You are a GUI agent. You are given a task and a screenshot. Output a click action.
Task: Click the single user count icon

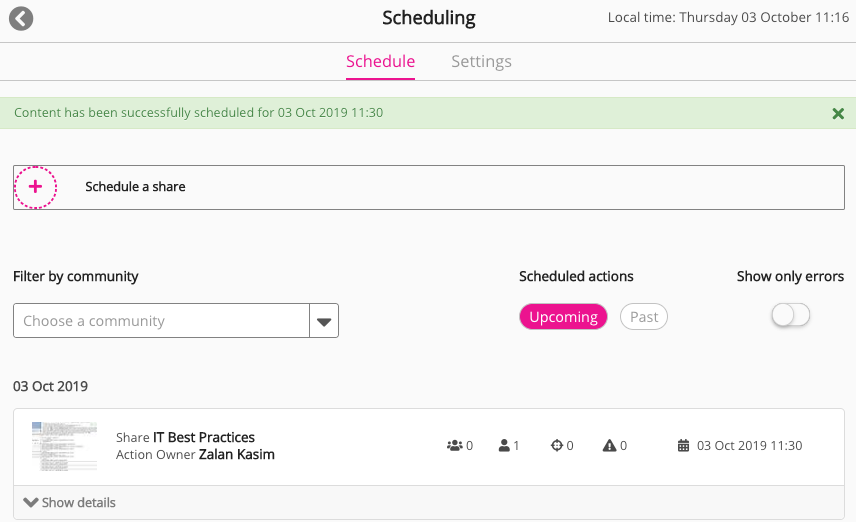tap(504, 446)
